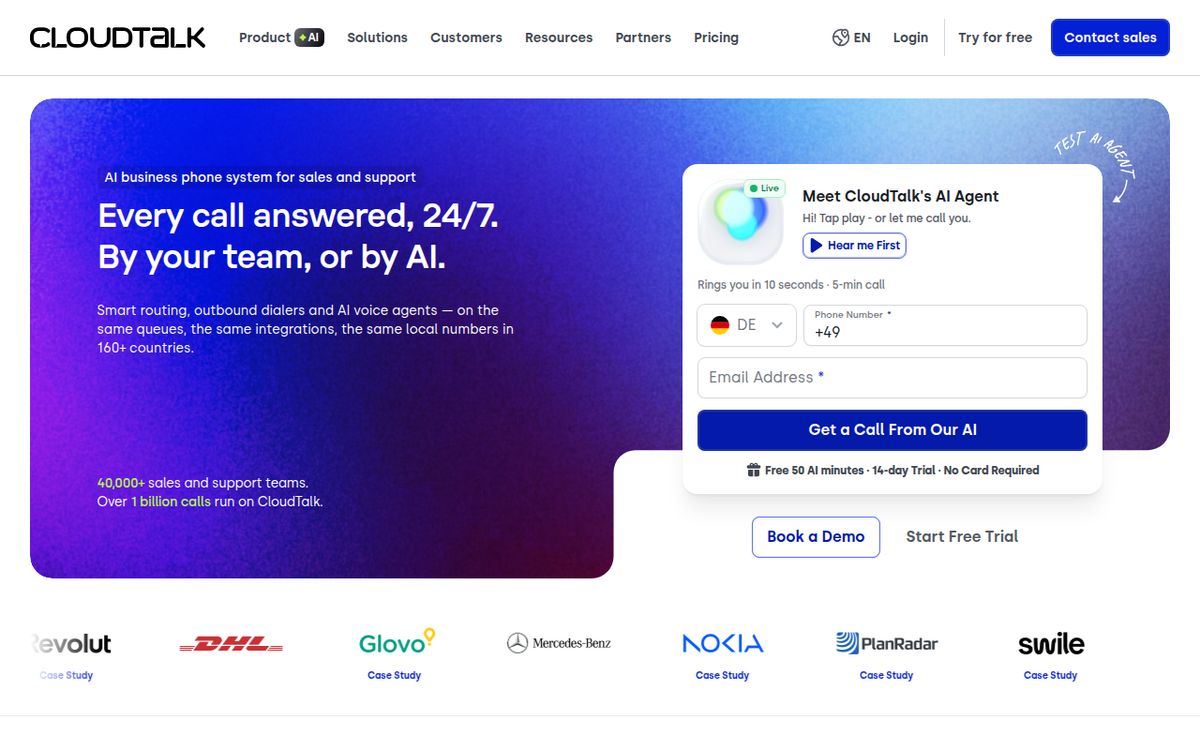Viewport: 1200px width, 750px height.
Task: Open the PlanRadar Case Study
Action: pyautogui.click(x=886, y=675)
